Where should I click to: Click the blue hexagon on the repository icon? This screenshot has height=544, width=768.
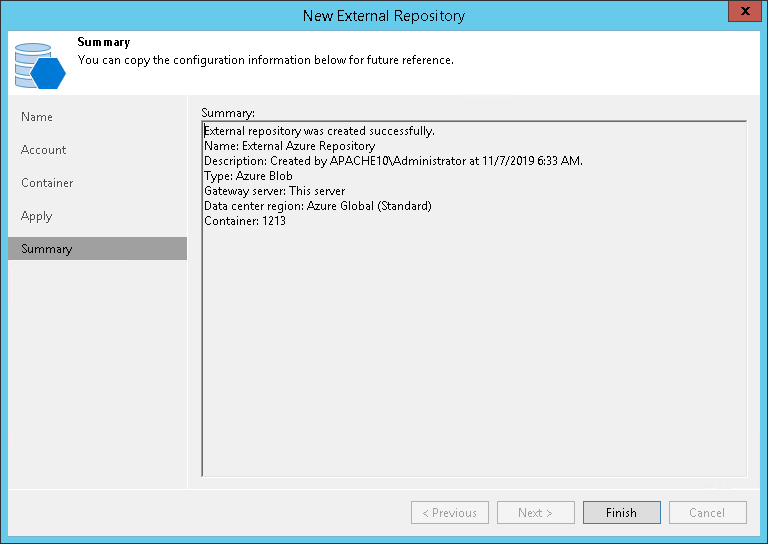click(x=48, y=73)
